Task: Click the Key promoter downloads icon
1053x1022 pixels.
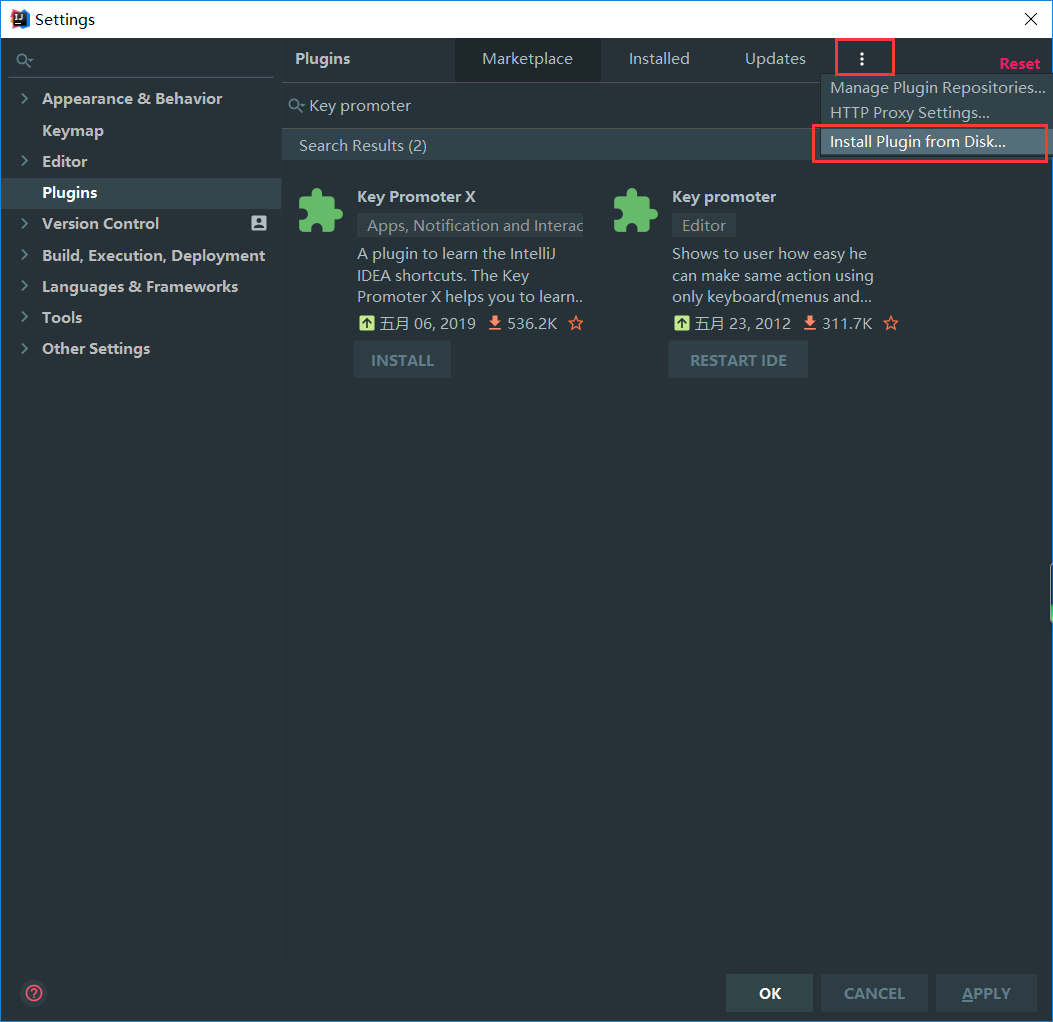Action: [810, 323]
